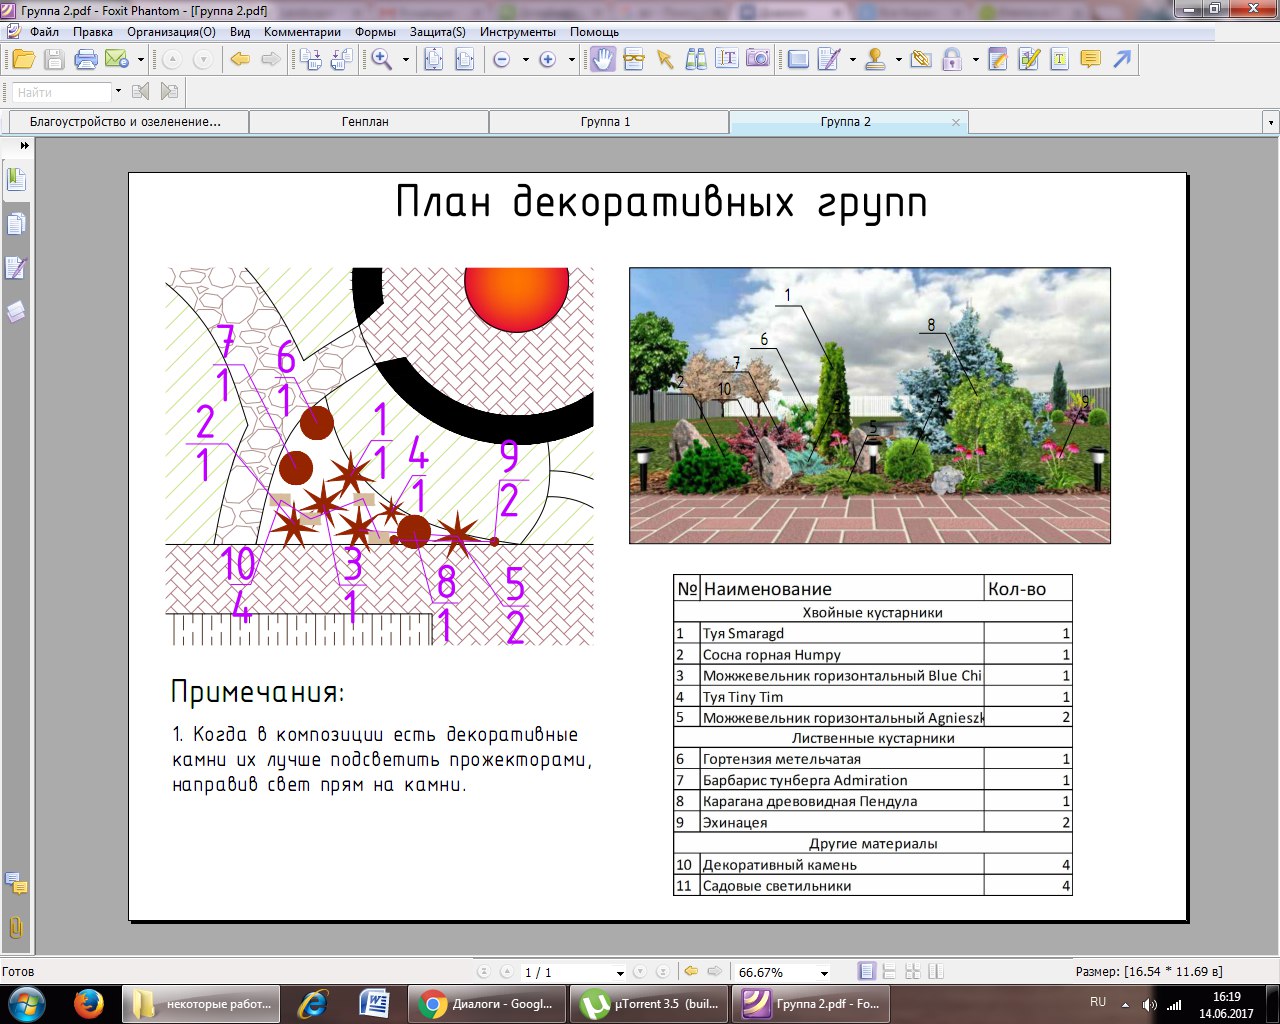Open the Attachments paperclip panel
Screen dimensions: 1280x1024
click(x=16, y=927)
